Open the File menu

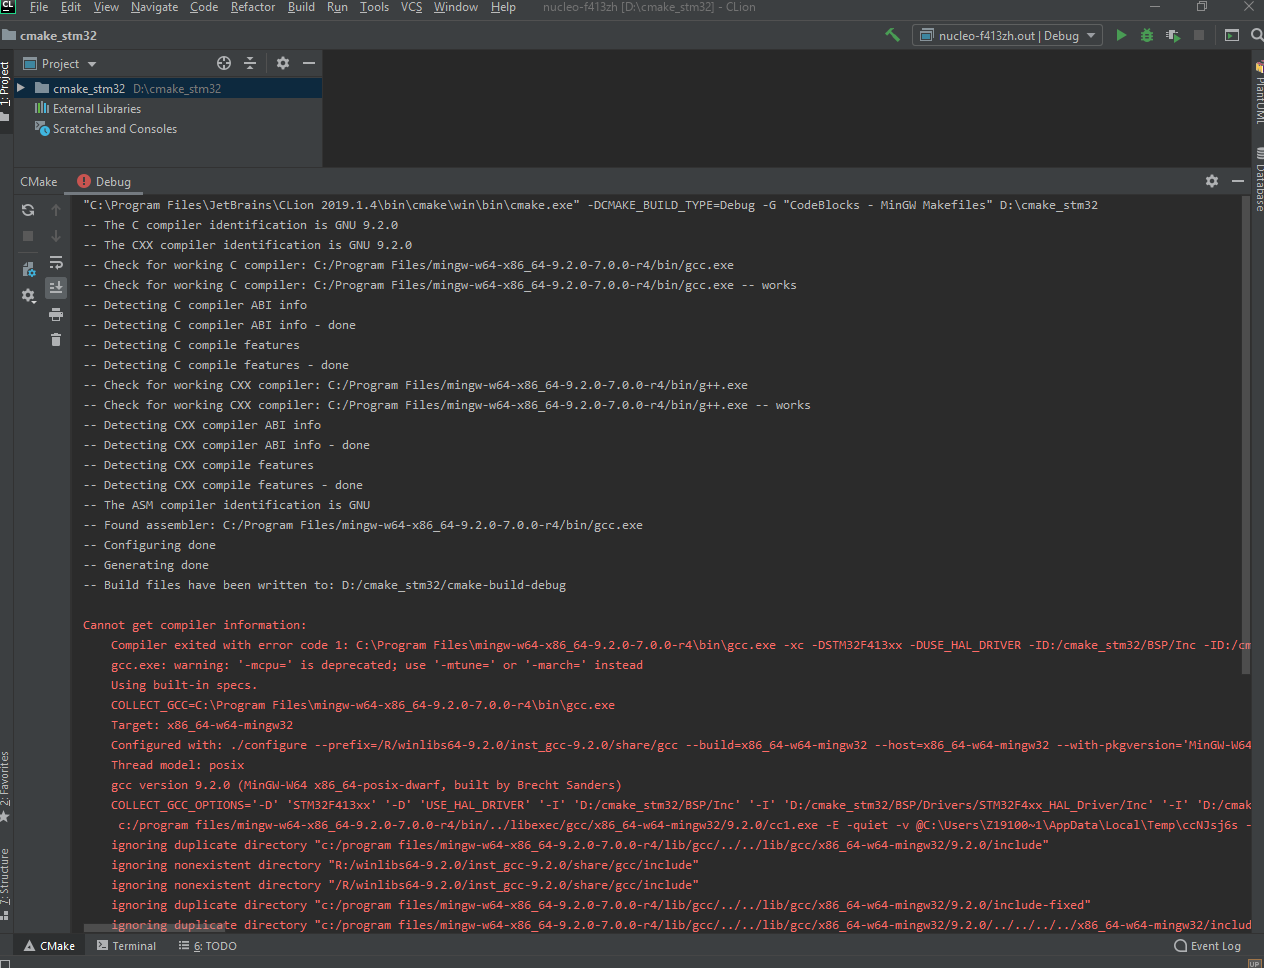[x=39, y=7]
